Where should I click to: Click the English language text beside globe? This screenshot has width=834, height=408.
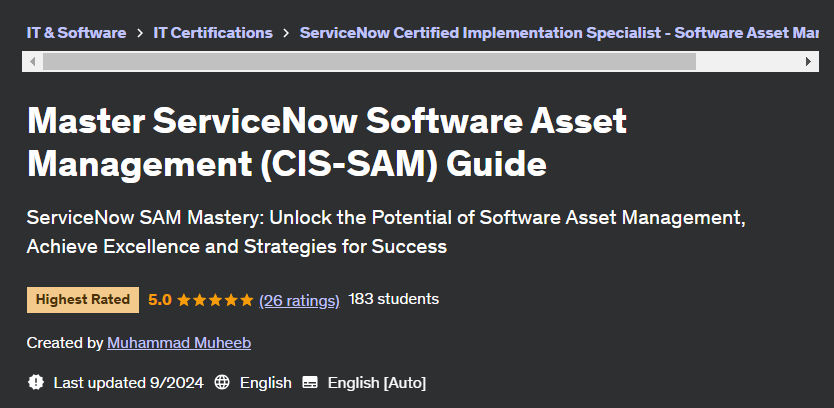tap(265, 382)
